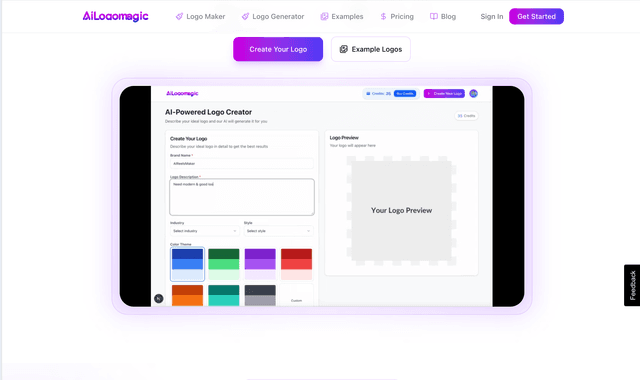Click the large Create Your Logo button
640x380 pixels.
click(278, 49)
